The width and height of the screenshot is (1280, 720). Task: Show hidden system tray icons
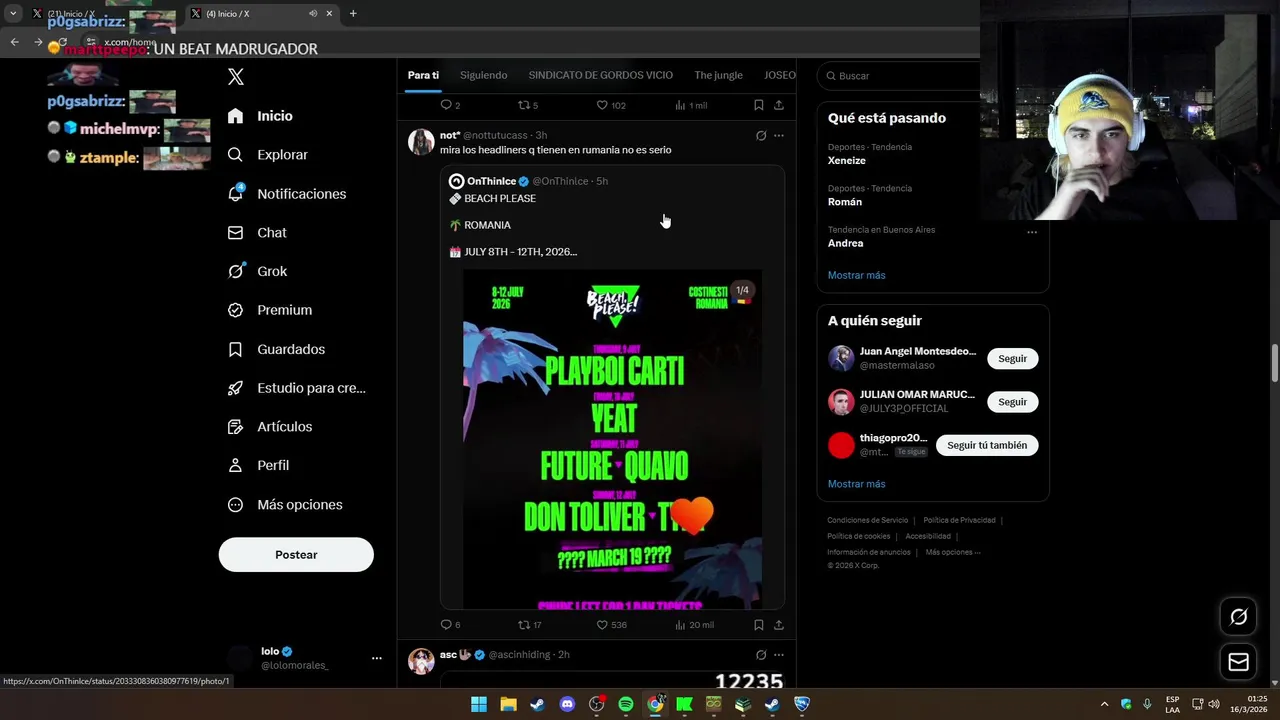click(x=1104, y=704)
